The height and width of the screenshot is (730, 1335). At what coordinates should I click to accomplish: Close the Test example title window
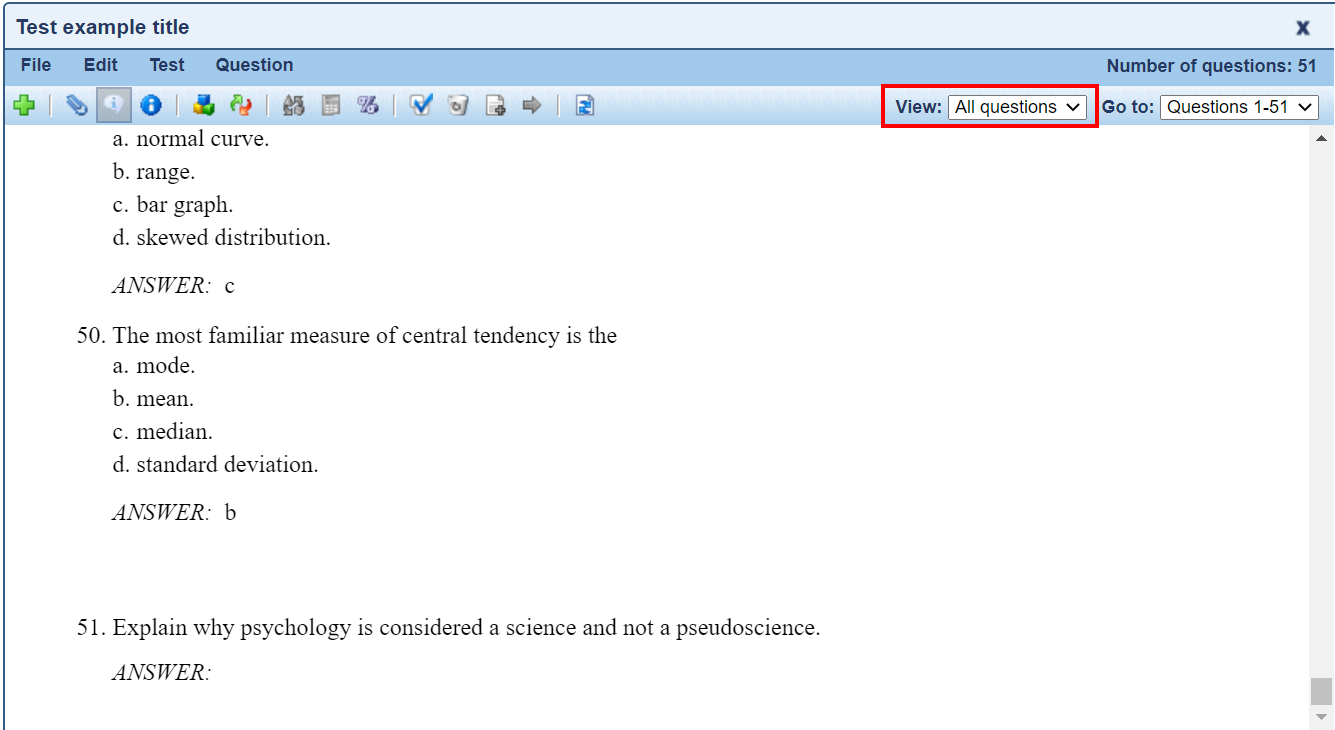pyautogui.click(x=1303, y=28)
